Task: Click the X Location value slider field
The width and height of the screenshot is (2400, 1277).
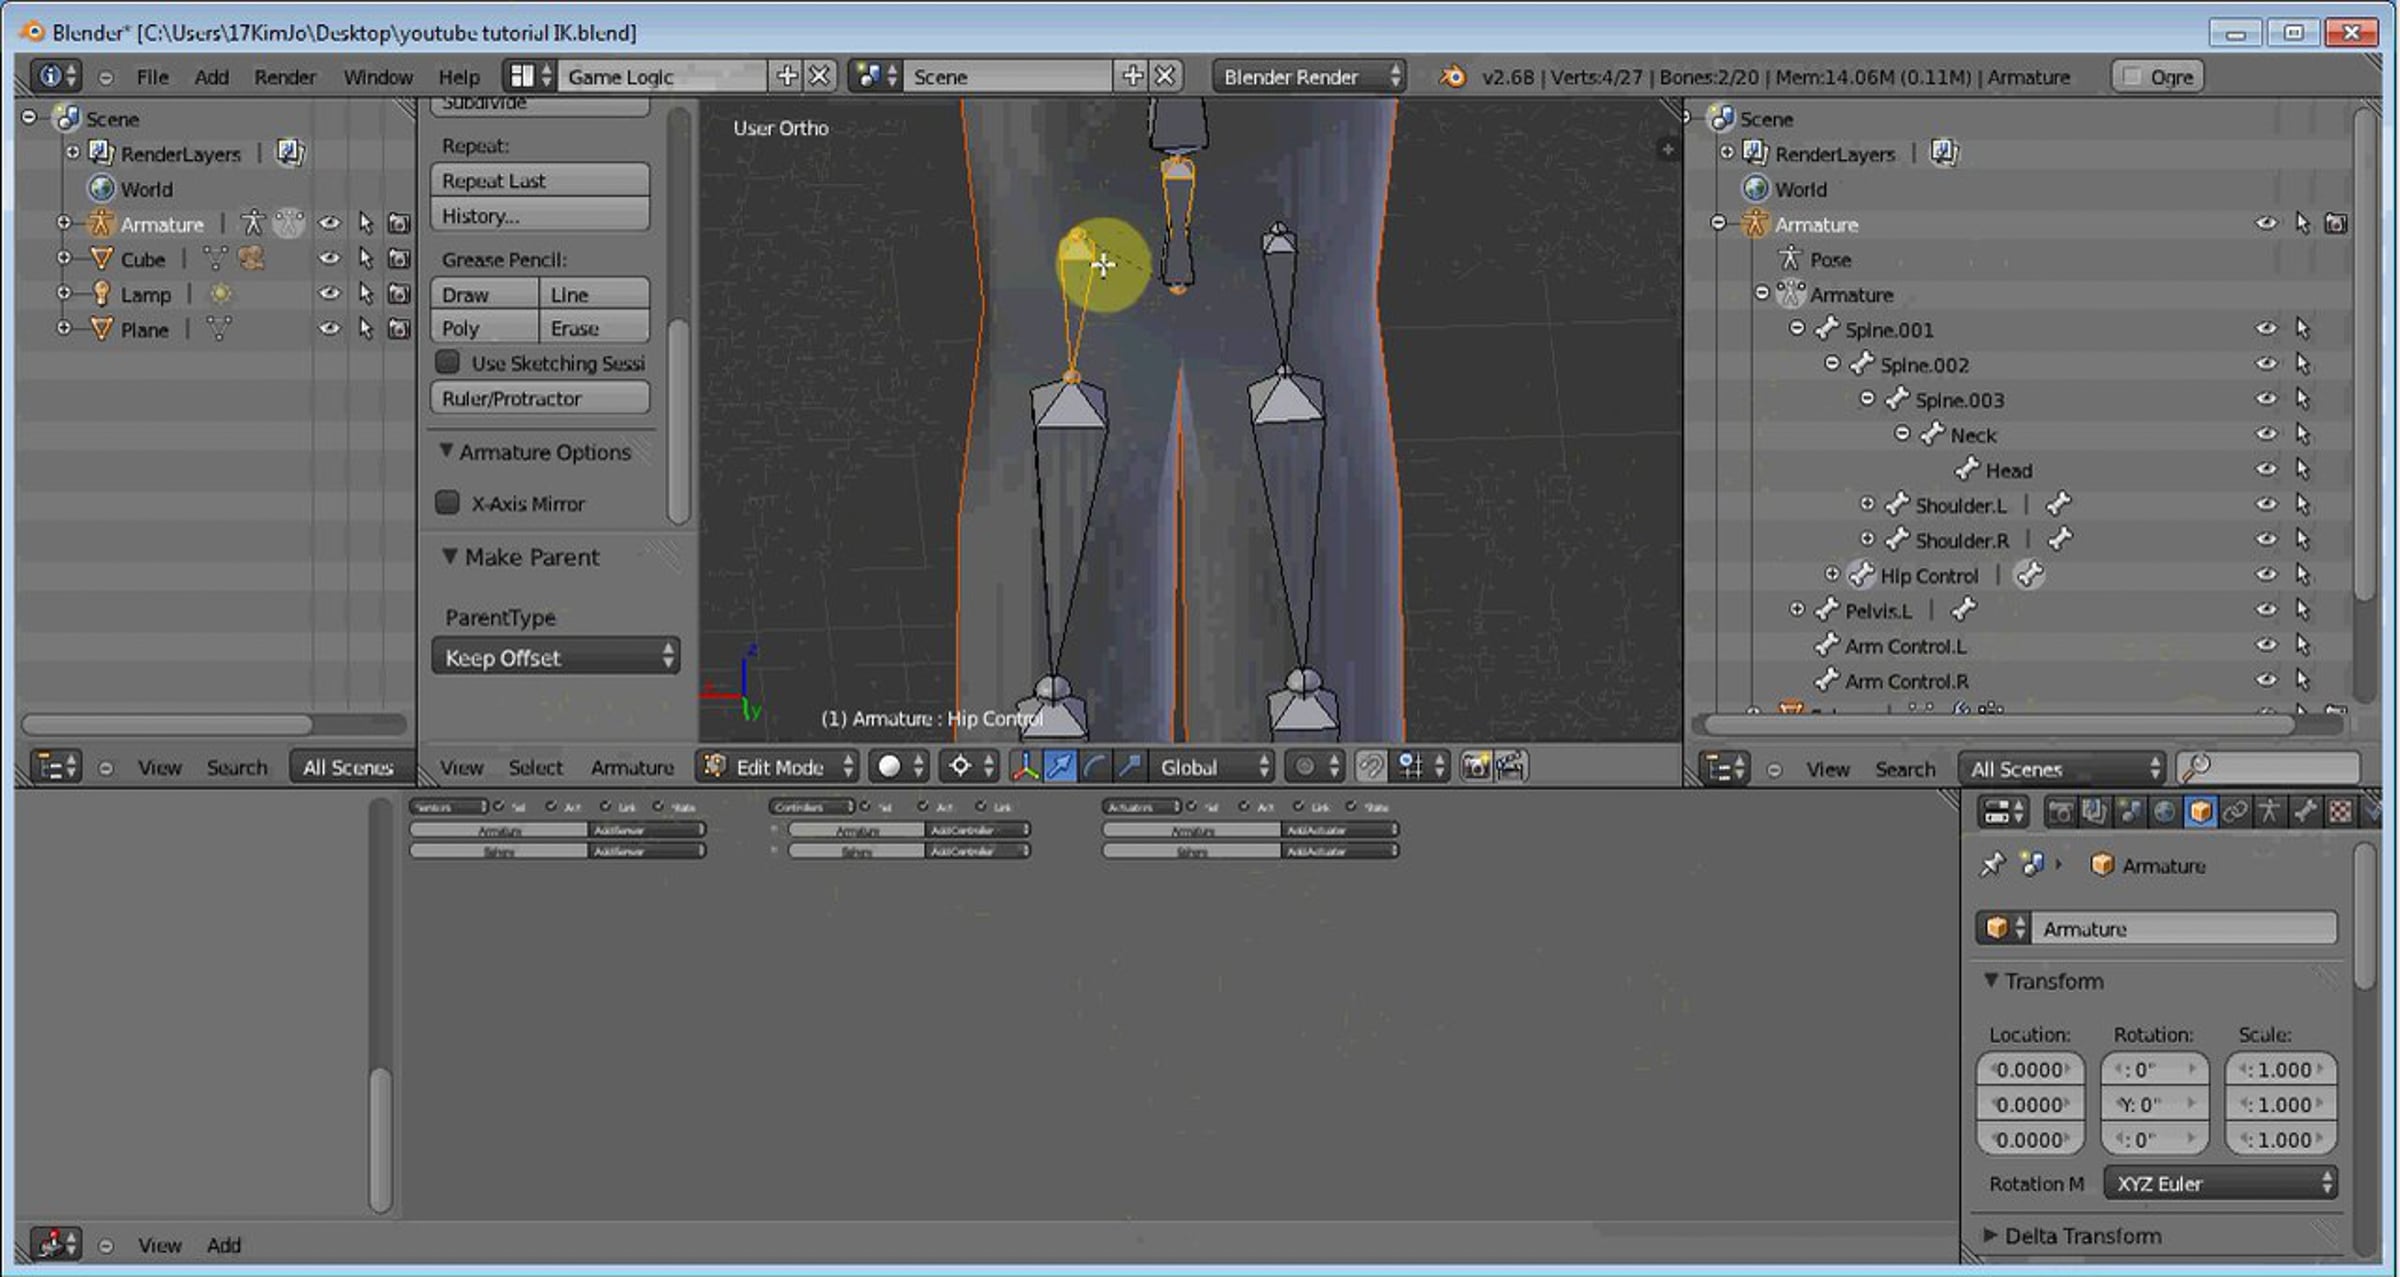Action: 2029,1069
